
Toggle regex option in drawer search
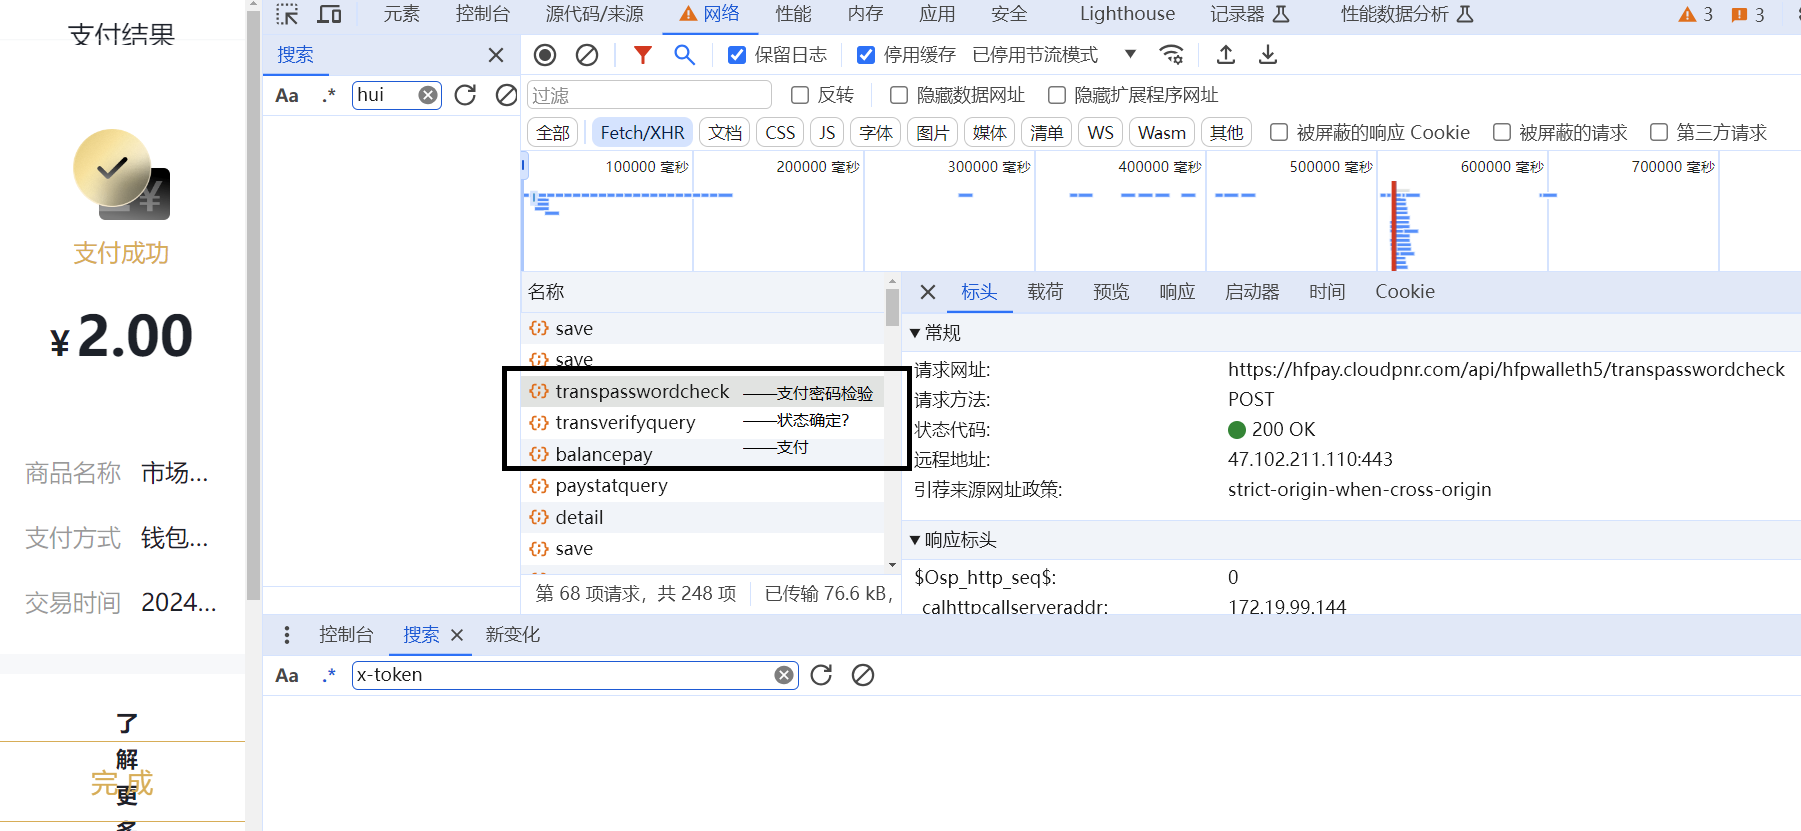(329, 675)
